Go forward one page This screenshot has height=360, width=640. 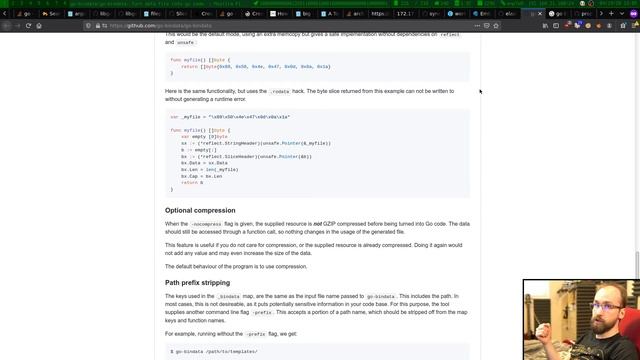17,26
